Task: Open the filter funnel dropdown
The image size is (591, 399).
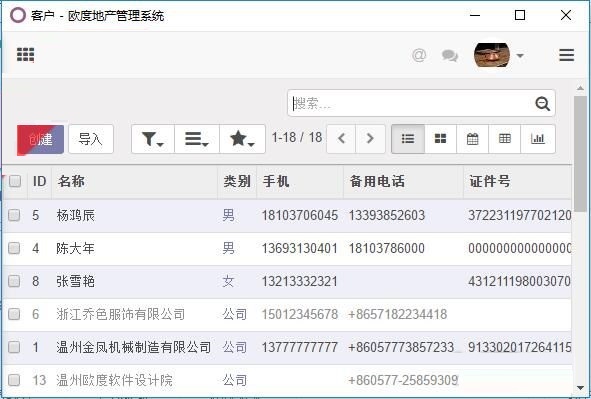Action: point(153,139)
